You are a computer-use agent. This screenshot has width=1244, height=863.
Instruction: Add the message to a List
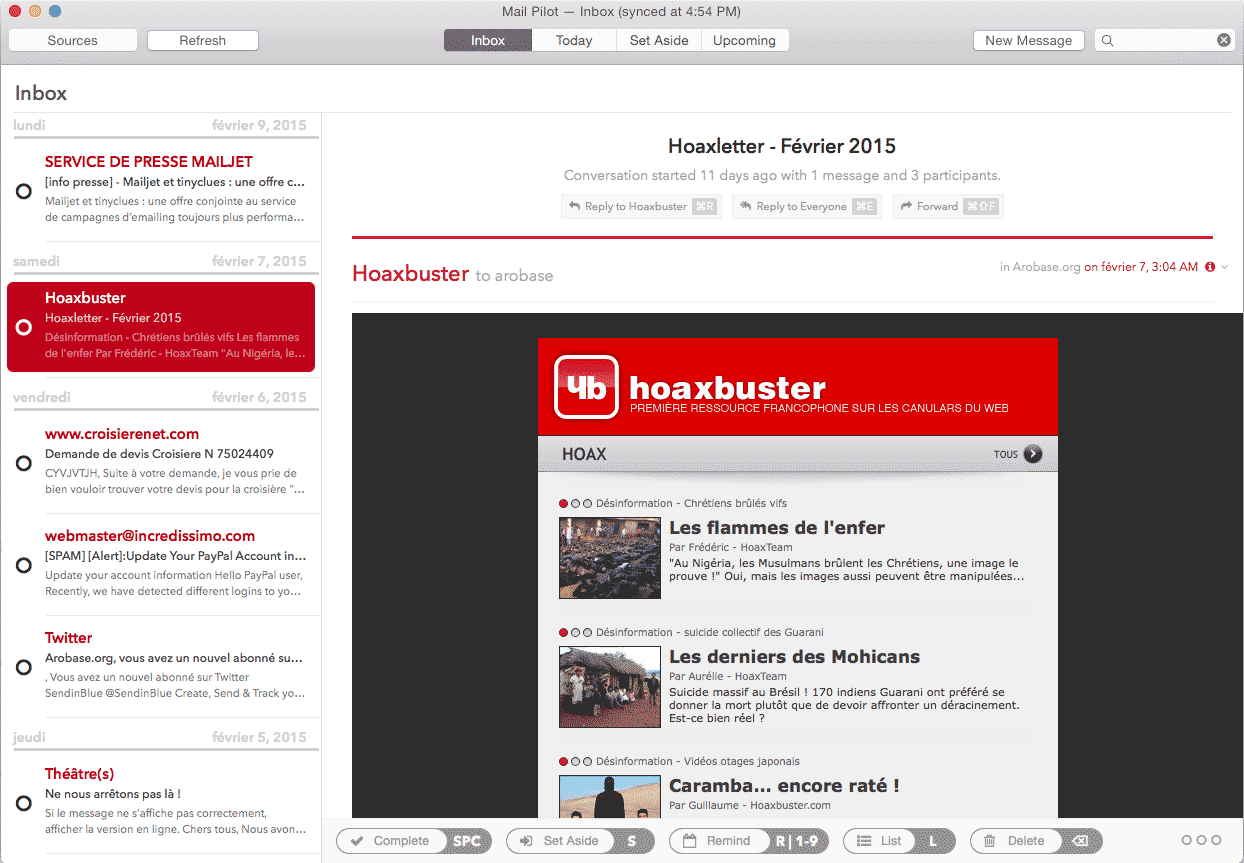click(x=899, y=841)
